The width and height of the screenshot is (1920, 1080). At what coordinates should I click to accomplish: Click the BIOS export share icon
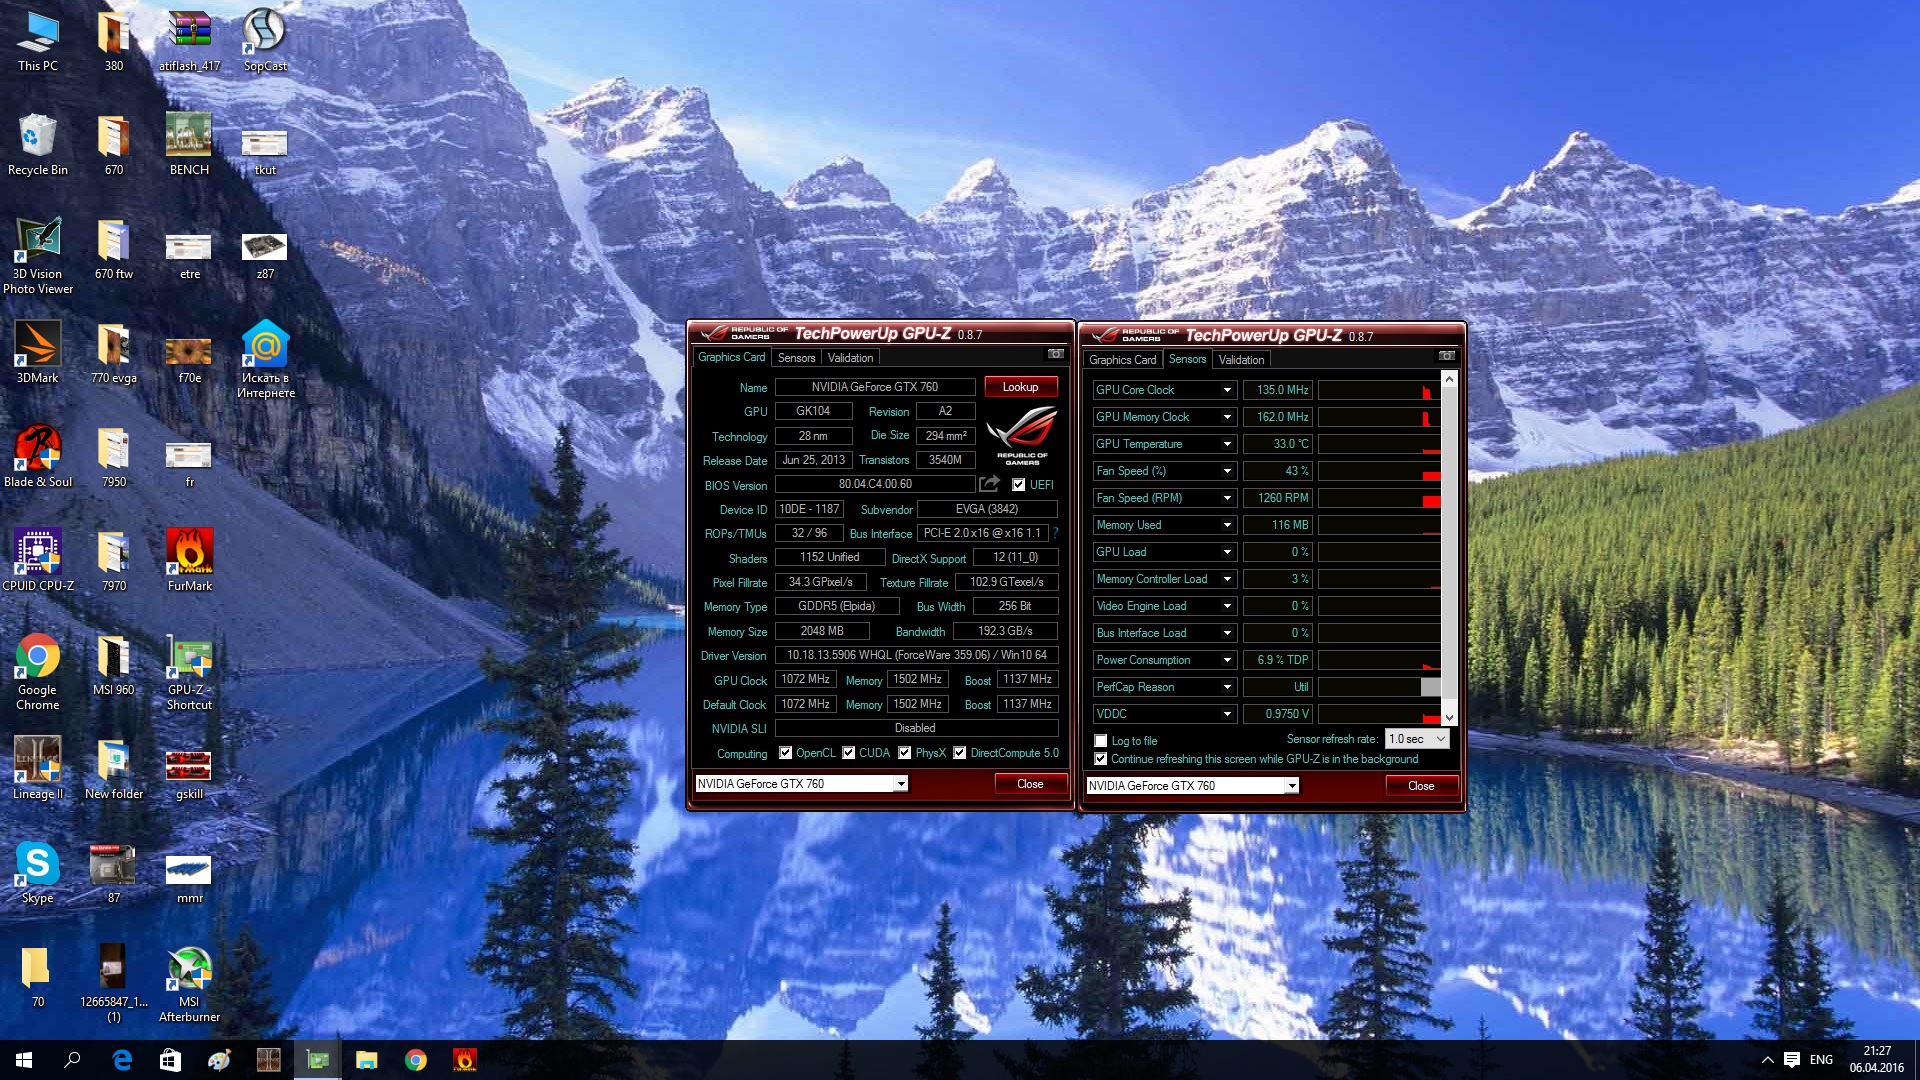pyautogui.click(x=989, y=484)
